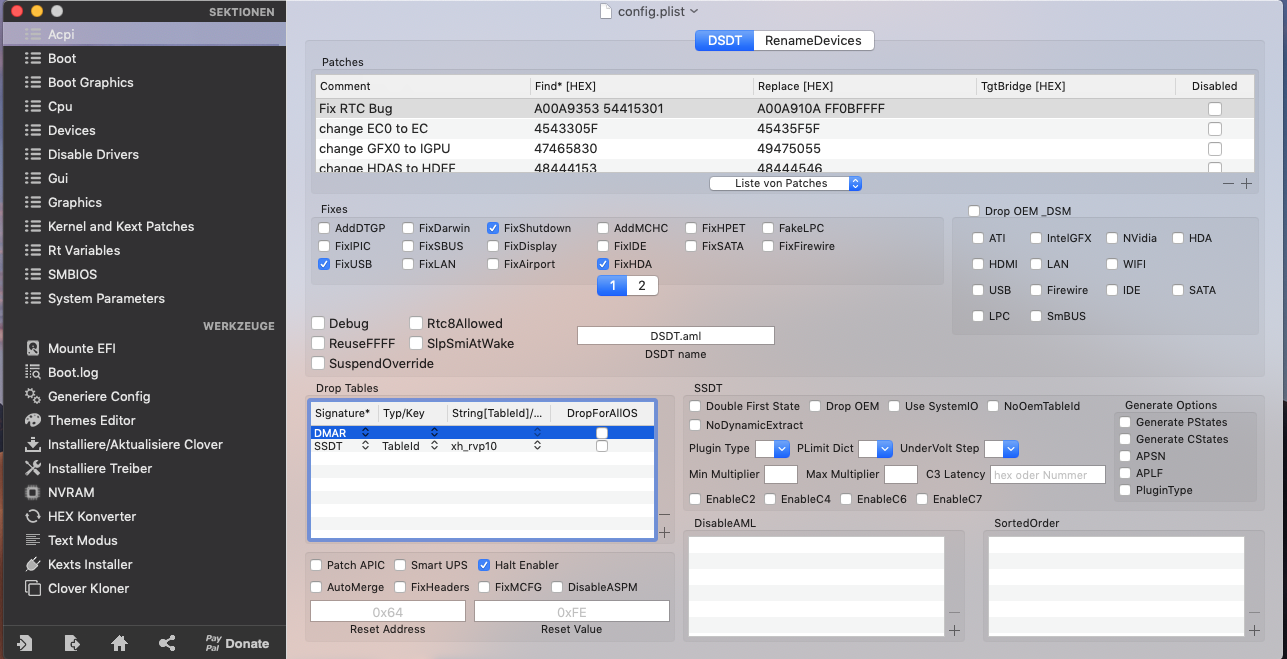1287x659 pixels.
Task: Open the TableId Typ/Key selector in SSDT row
Action: click(x=434, y=446)
